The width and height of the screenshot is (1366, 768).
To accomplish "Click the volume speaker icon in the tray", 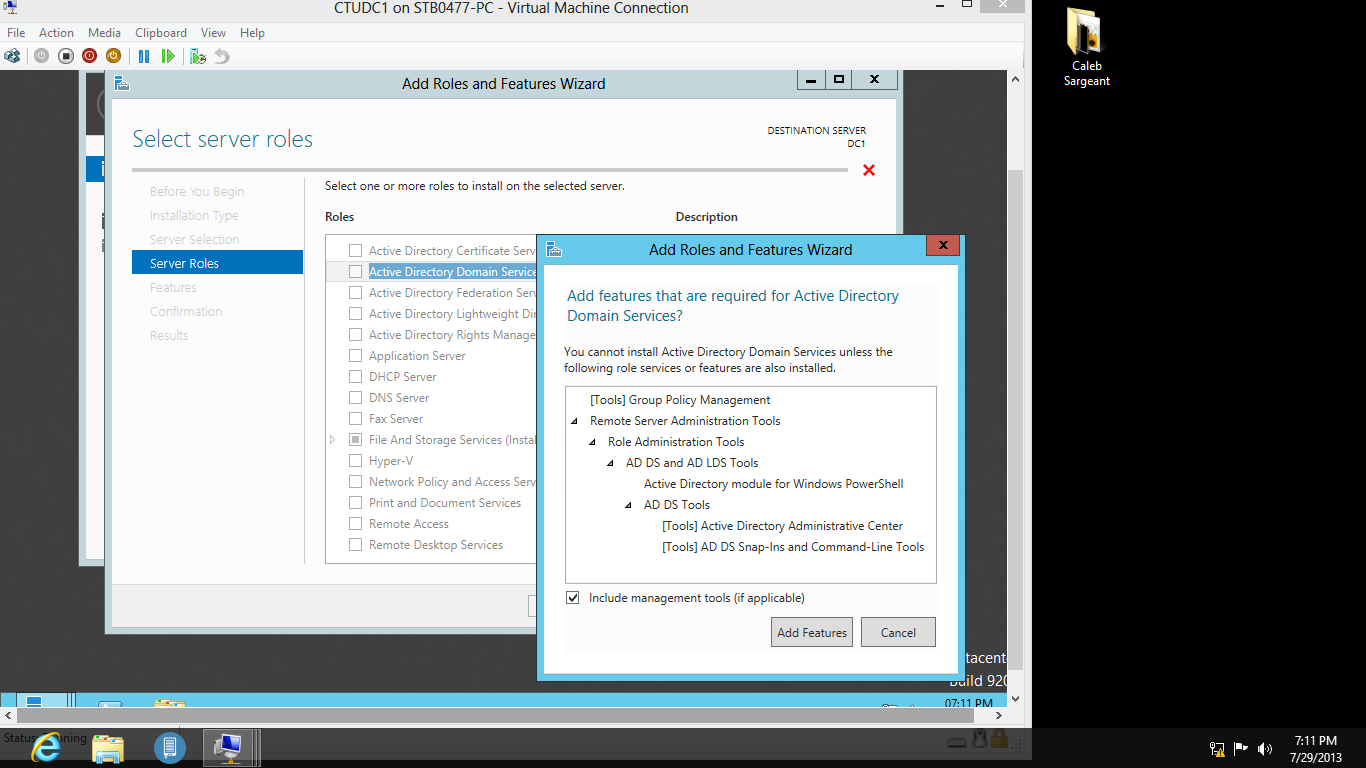I will (1265, 748).
